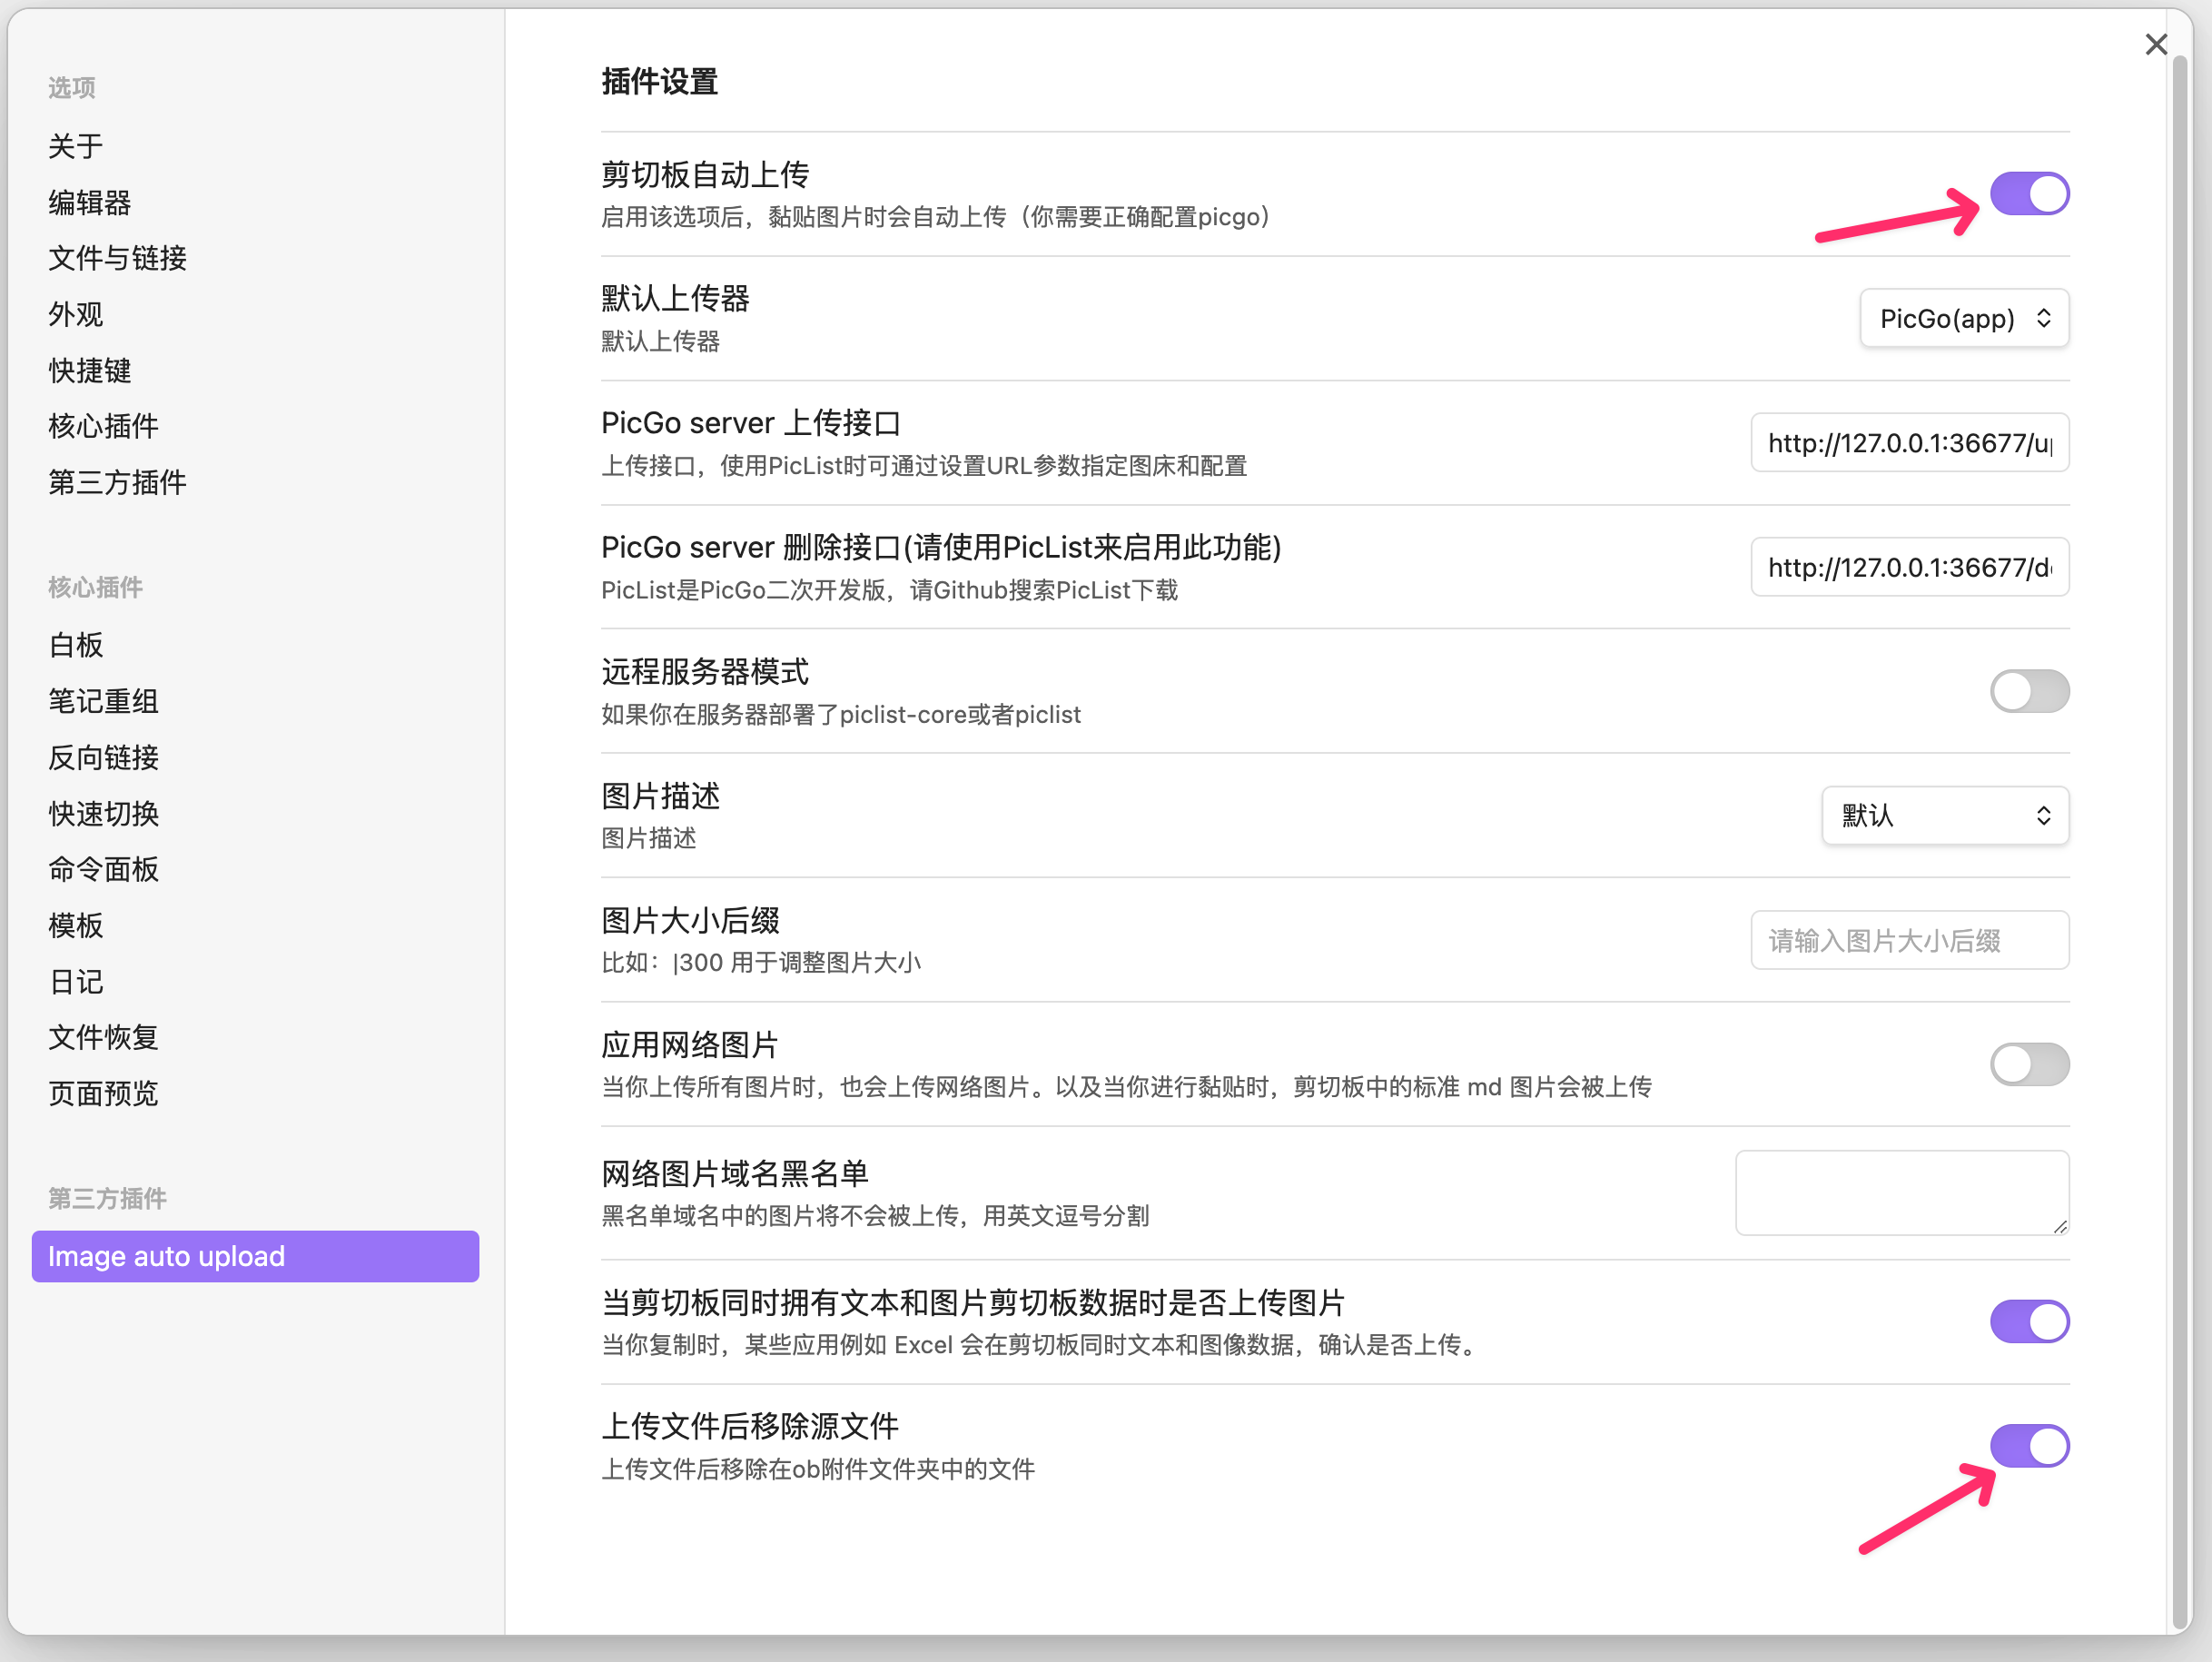Toggle the 剪切板自动上传 switch
The width and height of the screenshot is (2212, 1662).
(x=2029, y=194)
